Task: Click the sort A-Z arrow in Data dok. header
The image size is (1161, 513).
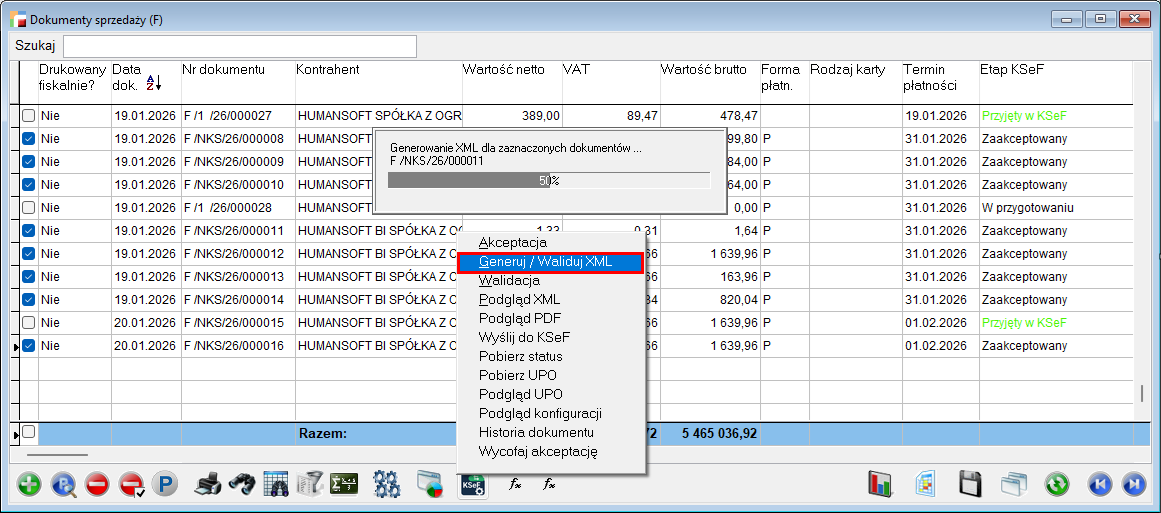Action: [153, 83]
